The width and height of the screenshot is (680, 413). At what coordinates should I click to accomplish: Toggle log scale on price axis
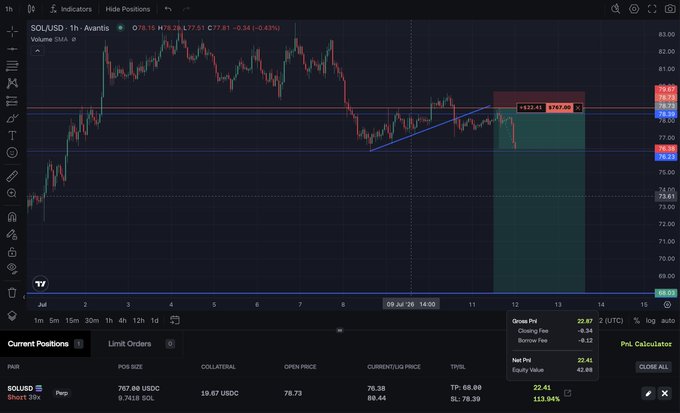pos(651,321)
